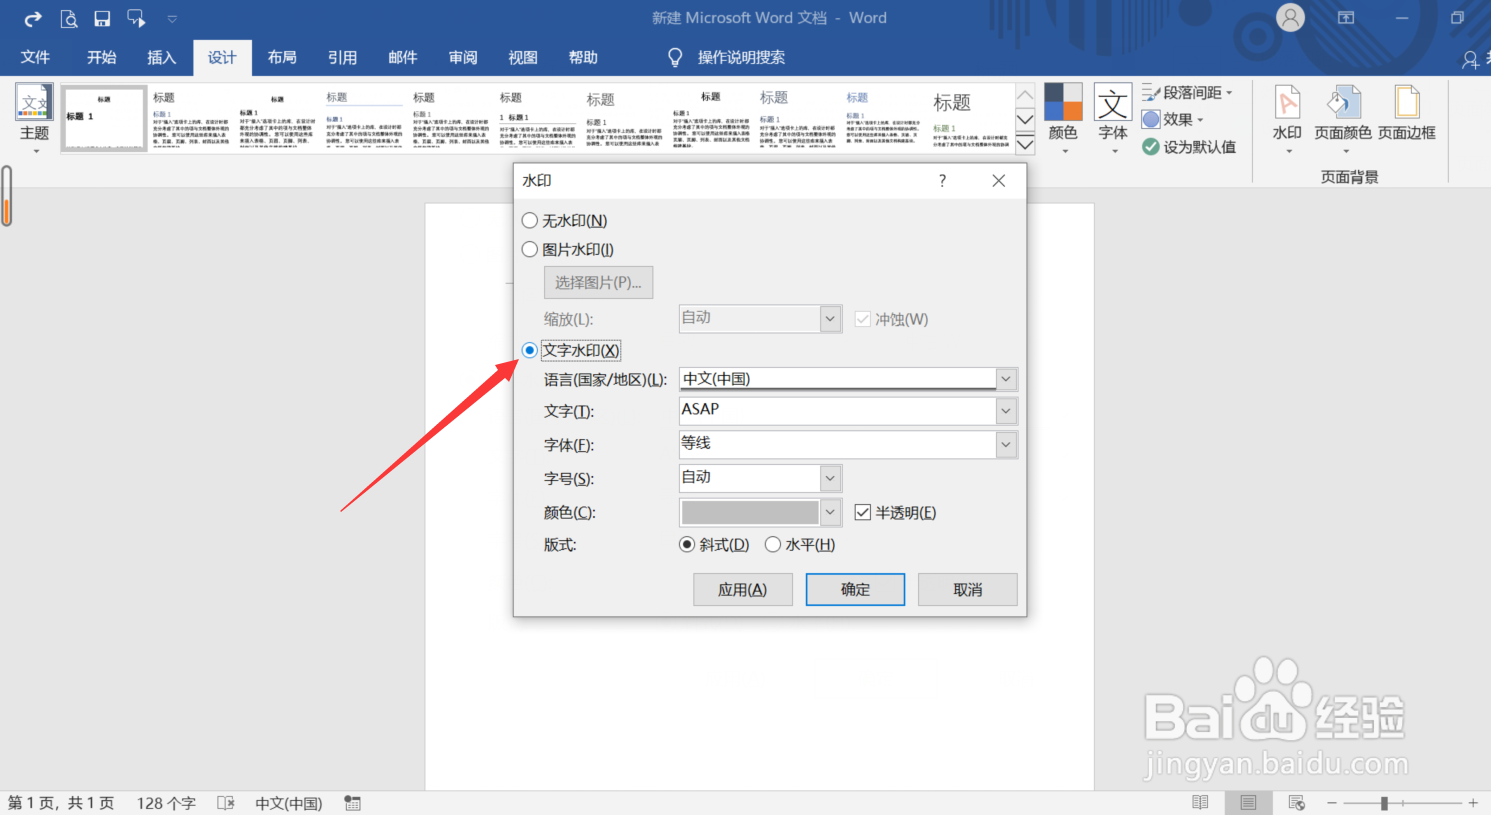The height and width of the screenshot is (815, 1491).
Task: Click the 应用 apply button
Action: [743, 590]
